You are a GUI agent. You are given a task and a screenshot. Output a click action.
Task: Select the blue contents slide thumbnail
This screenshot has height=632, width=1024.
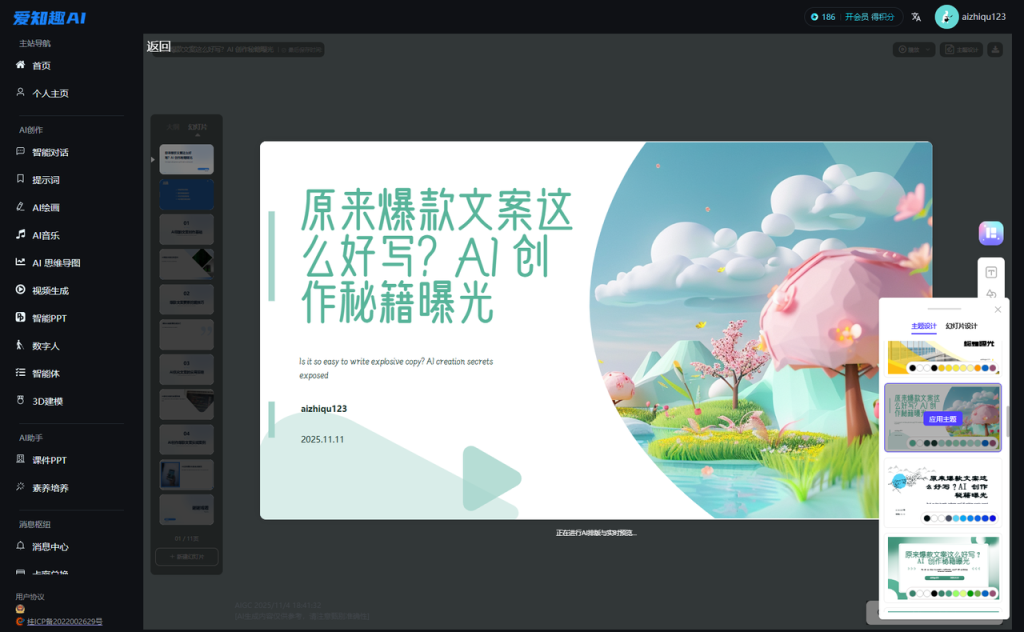[187, 195]
